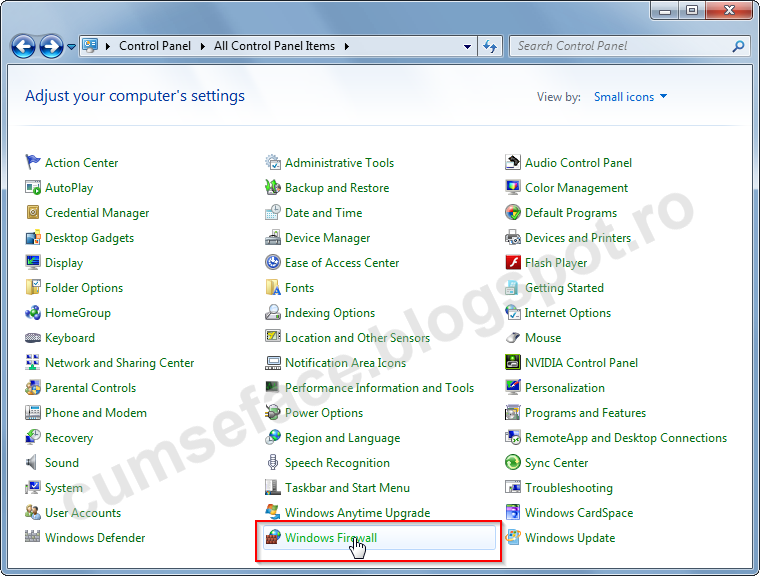Open RemoteApp and Desktop Connections

pyautogui.click(x=626, y=438)
